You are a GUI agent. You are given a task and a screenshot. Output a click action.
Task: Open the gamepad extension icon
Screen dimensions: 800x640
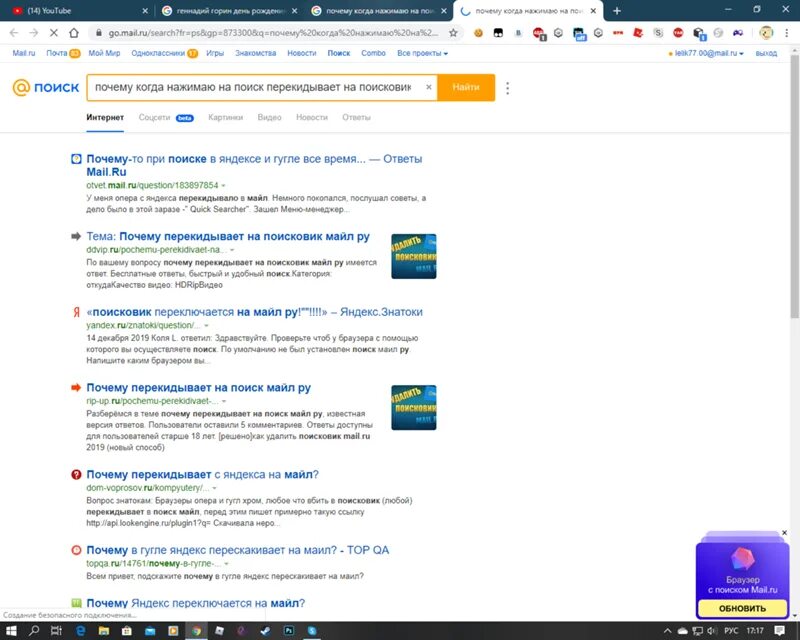coord(738,33)
